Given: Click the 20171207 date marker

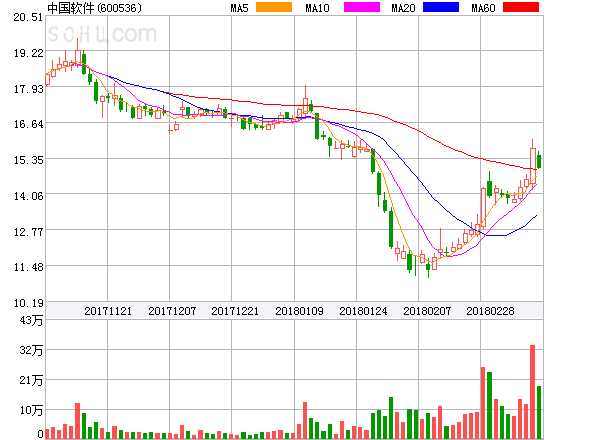Looking at the screenshot, I should [x=172, y=311].
